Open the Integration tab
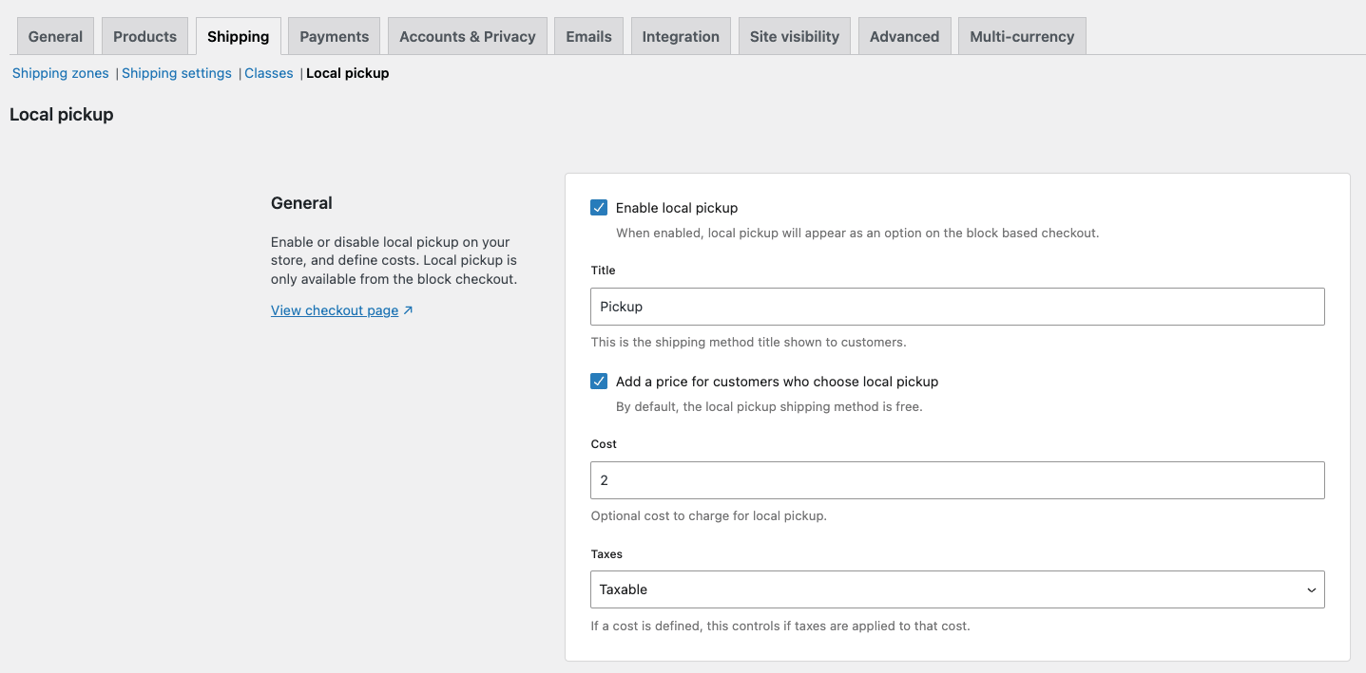The image size is (1366, 673). tap(680, 35)
